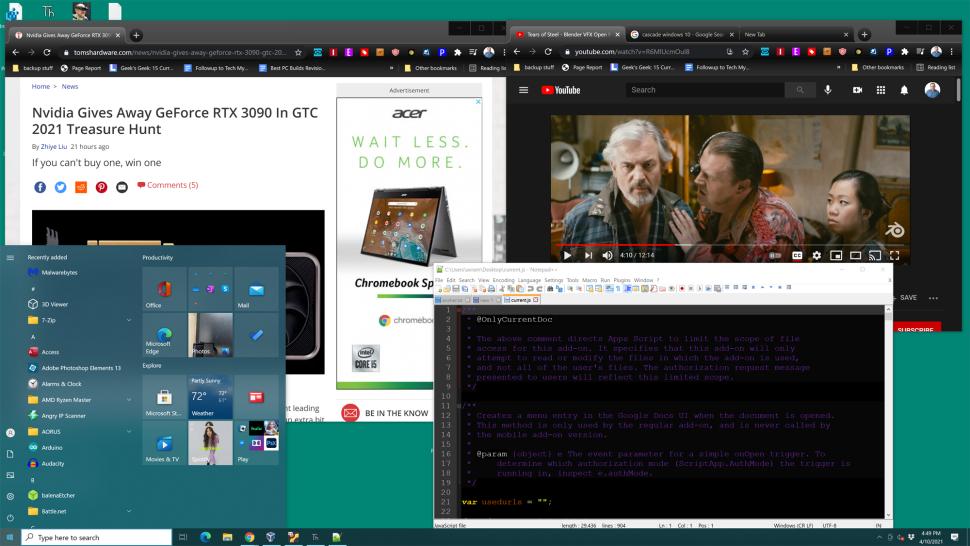
Task: Seek along the YouTube progress bar
Action: point(730,245)
